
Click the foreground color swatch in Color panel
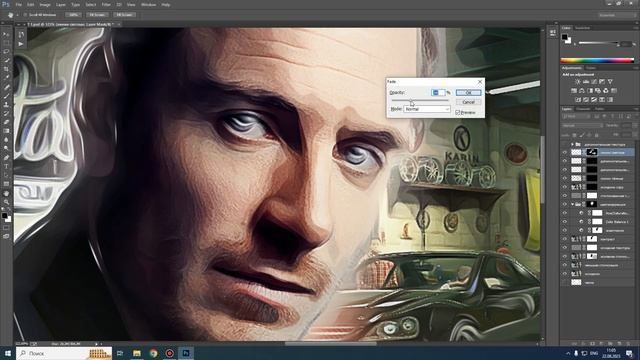(x=564, y=37)
